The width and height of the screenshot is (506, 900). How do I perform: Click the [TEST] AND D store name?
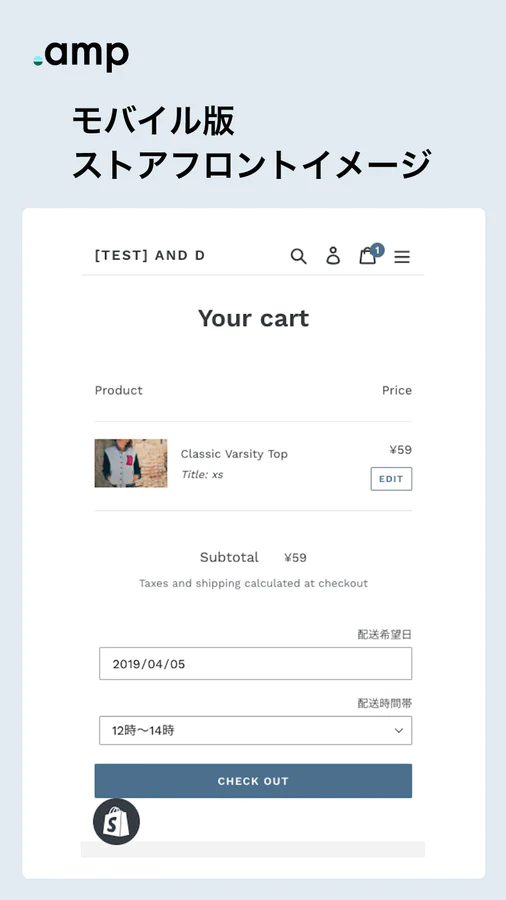(150, 255)
